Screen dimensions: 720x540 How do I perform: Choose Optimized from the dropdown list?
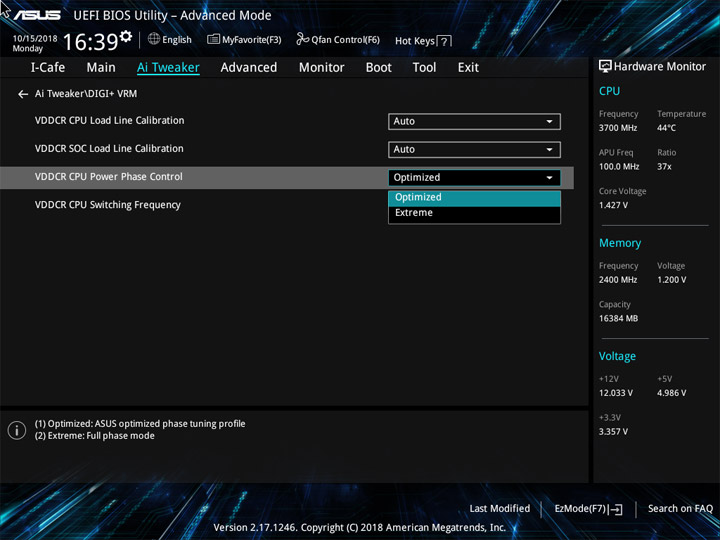[x=474, y=197]
